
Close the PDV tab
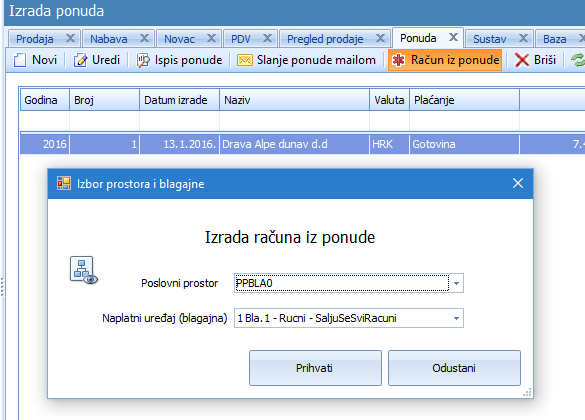point(267,38)
